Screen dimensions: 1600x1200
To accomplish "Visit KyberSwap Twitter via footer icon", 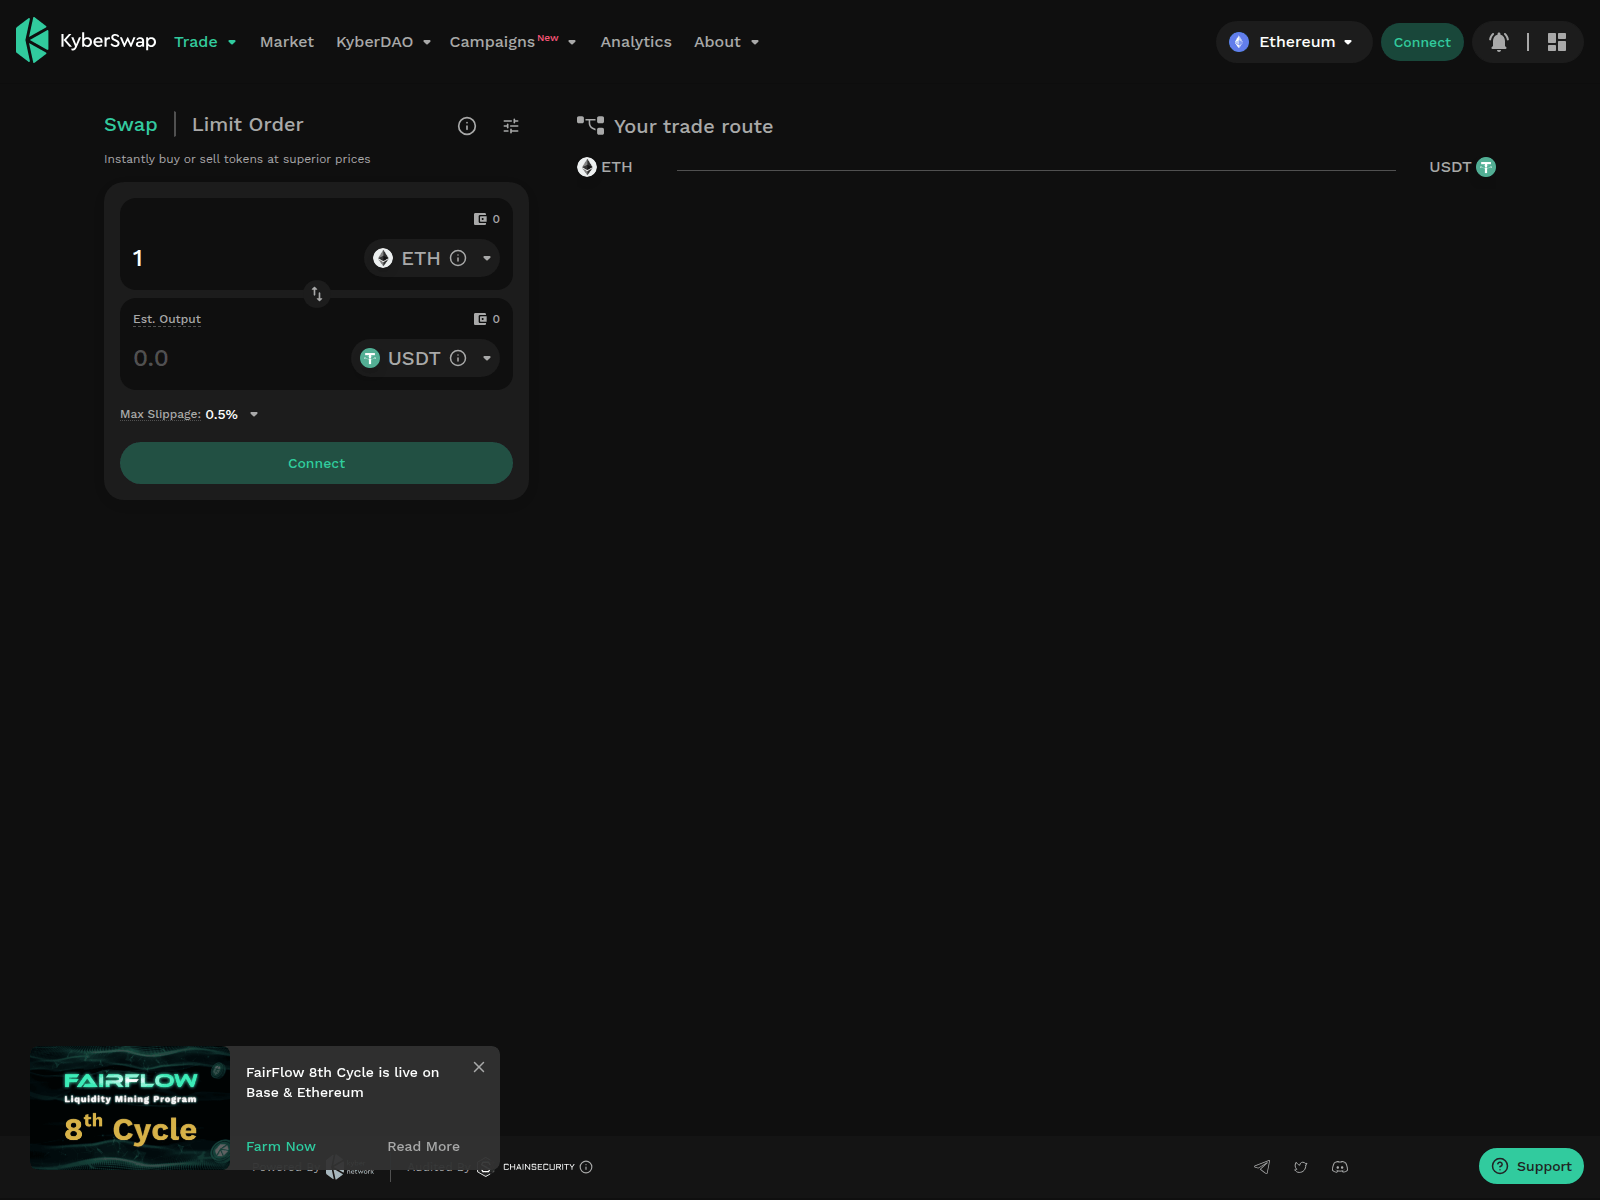I will click(1300, 1167).
